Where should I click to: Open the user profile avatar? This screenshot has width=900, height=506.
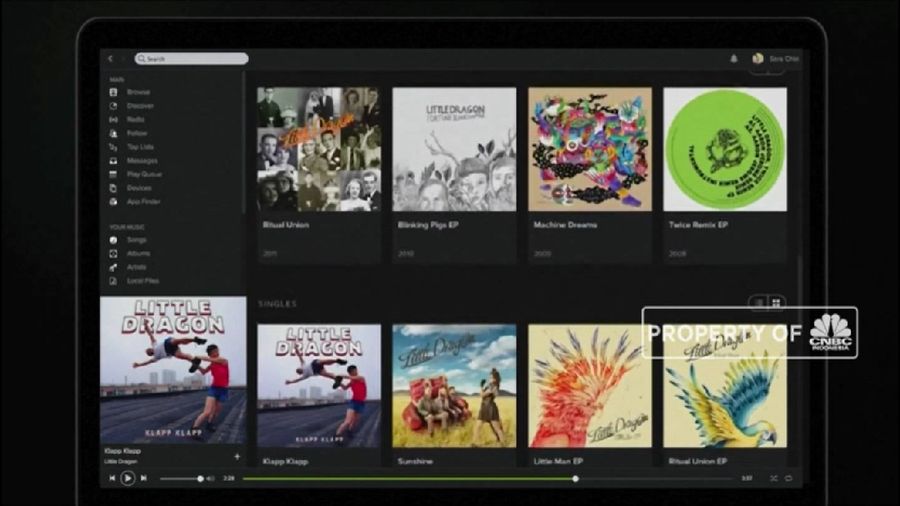click(x=758, y=59)
